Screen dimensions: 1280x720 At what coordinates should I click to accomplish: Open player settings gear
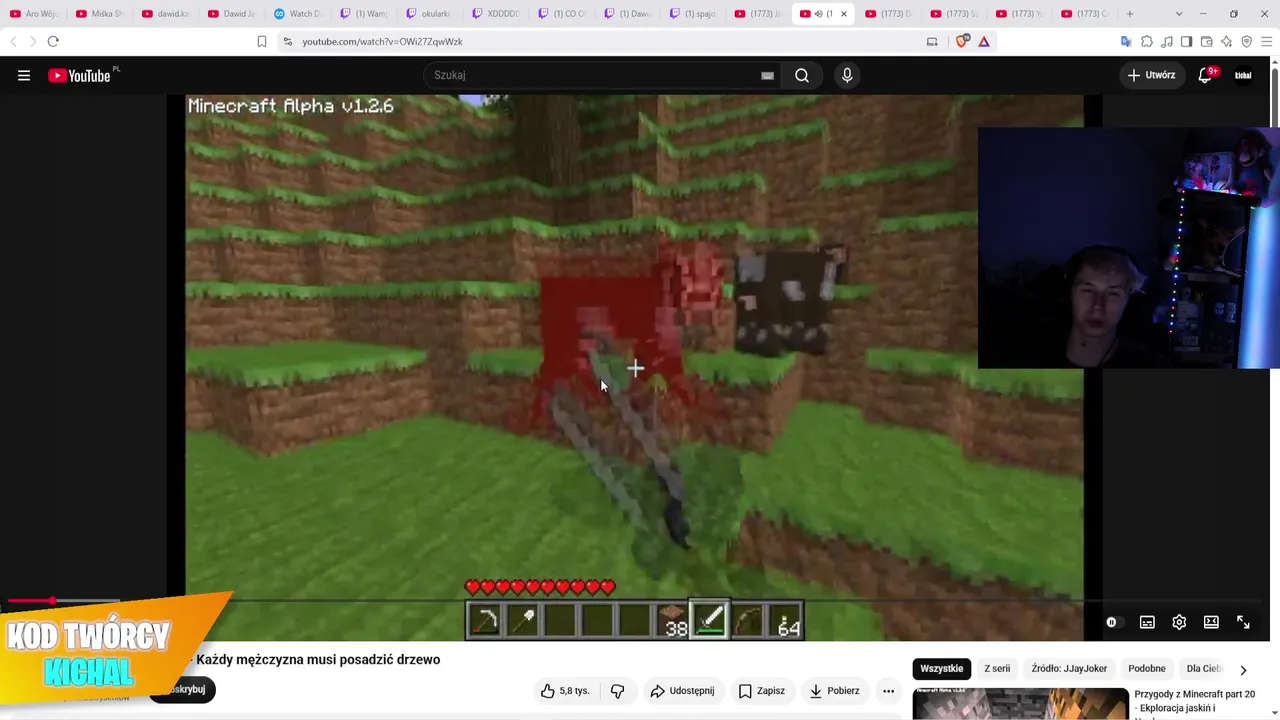click(x=1179, y=622)
